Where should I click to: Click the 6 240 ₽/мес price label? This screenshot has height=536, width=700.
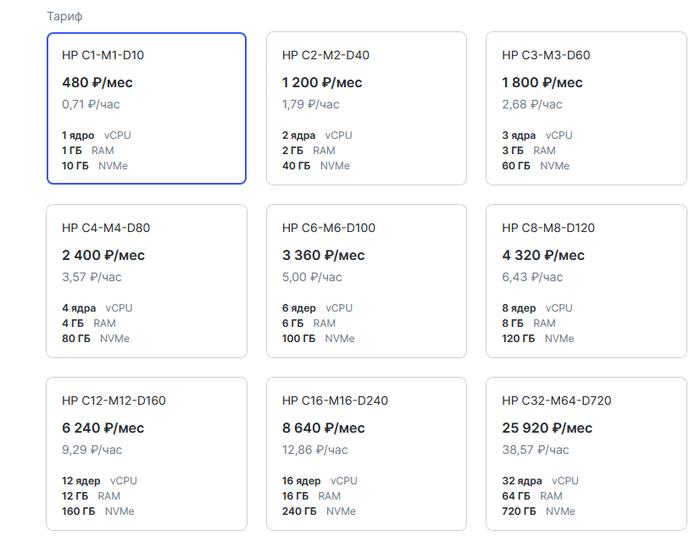[x=103, y=428]
